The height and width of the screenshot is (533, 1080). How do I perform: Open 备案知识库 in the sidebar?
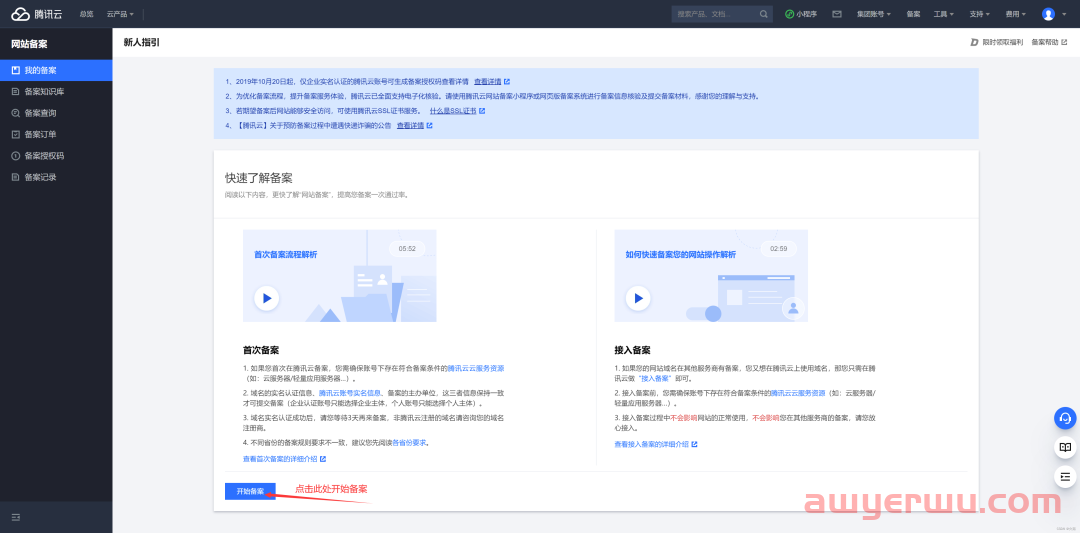click(x=56, y=92)
